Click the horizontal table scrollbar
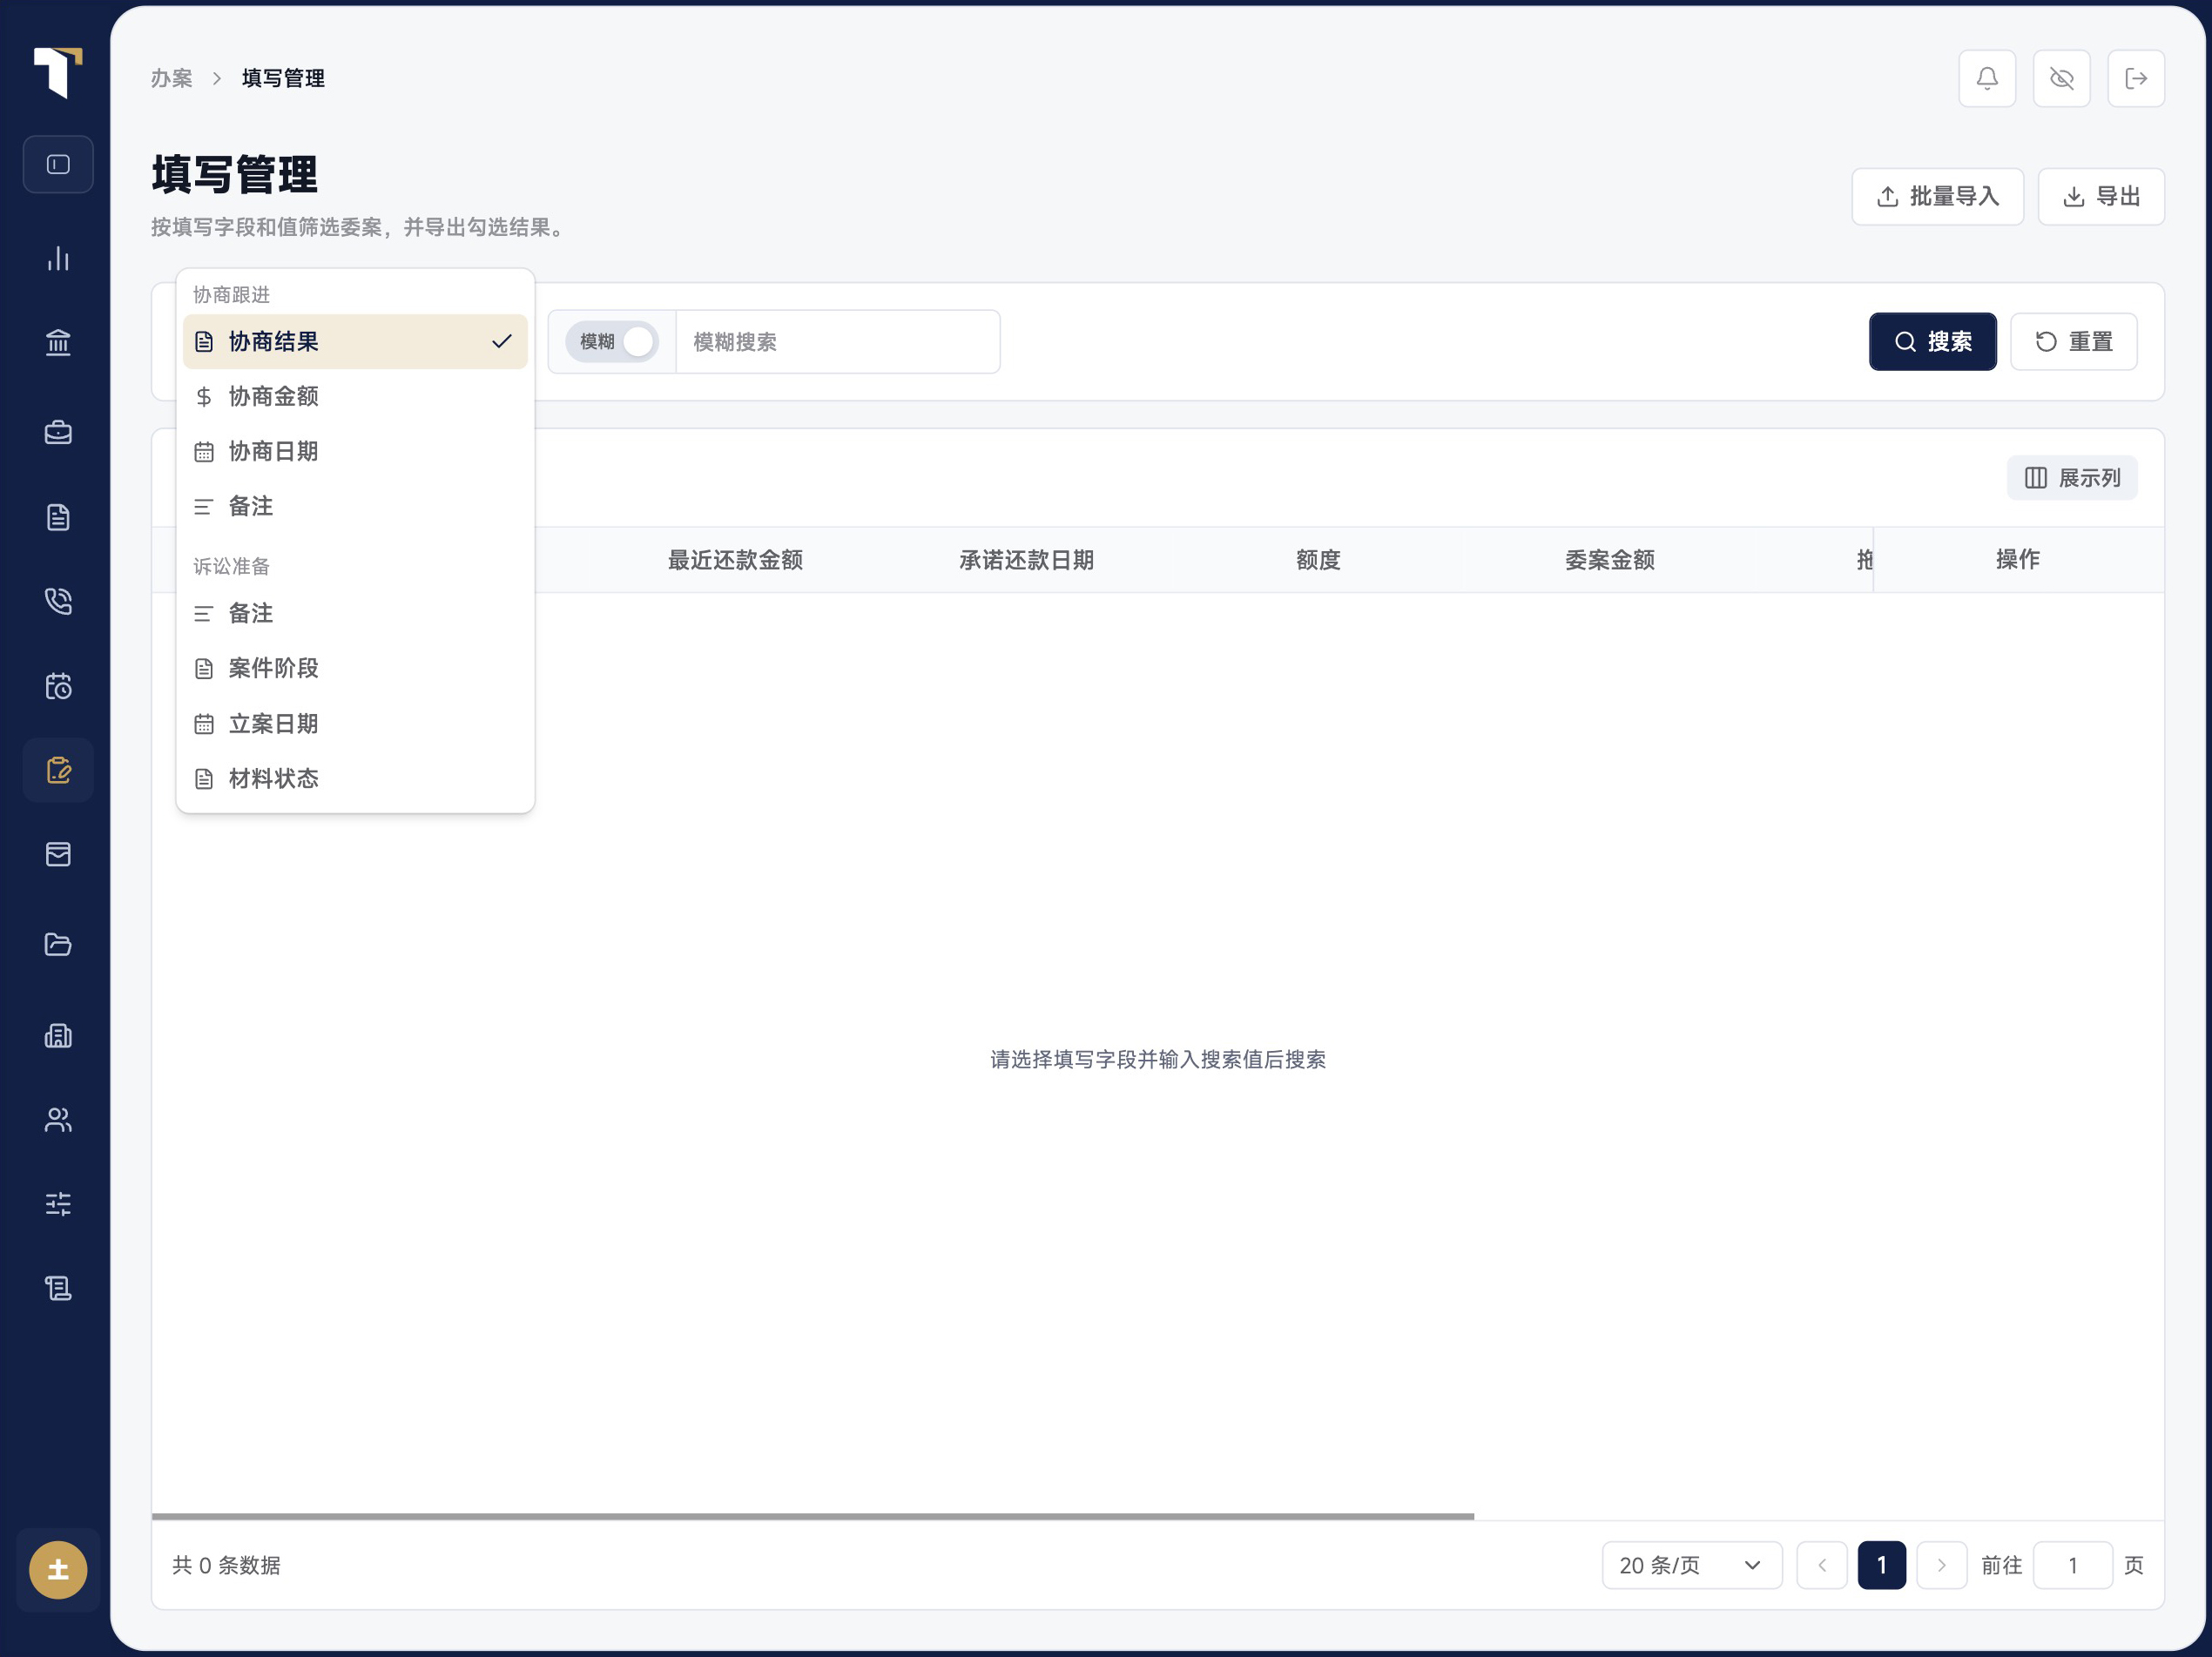Image resolution: width=2212 pixels, height=1657 pixels. coord(812,1517)
